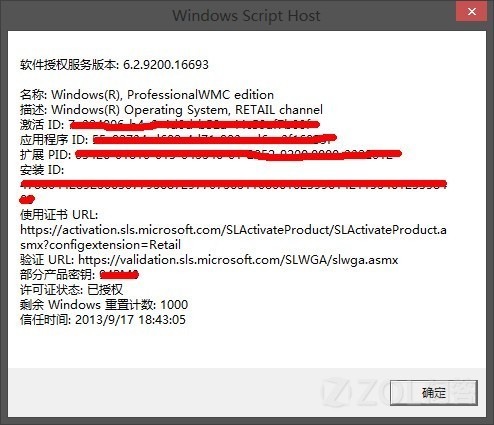
Task: Click the redacted 扩展 PID value
Action: pos(239,154)
